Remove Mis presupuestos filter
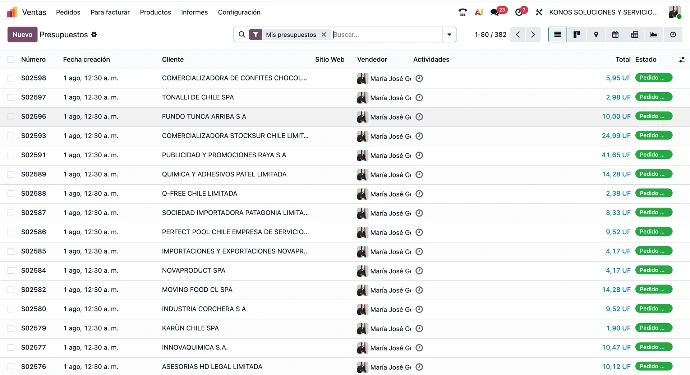690x375 pixels. coord(324,34)
